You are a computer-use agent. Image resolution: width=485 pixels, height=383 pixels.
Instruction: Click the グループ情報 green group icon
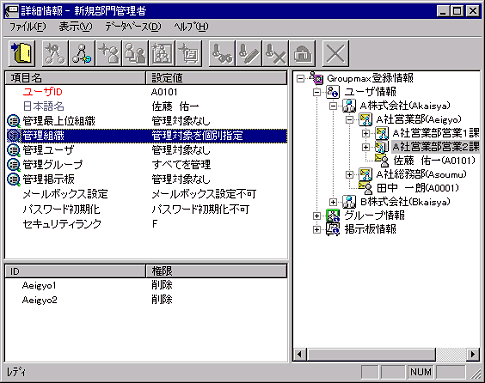tap(333, 215)
